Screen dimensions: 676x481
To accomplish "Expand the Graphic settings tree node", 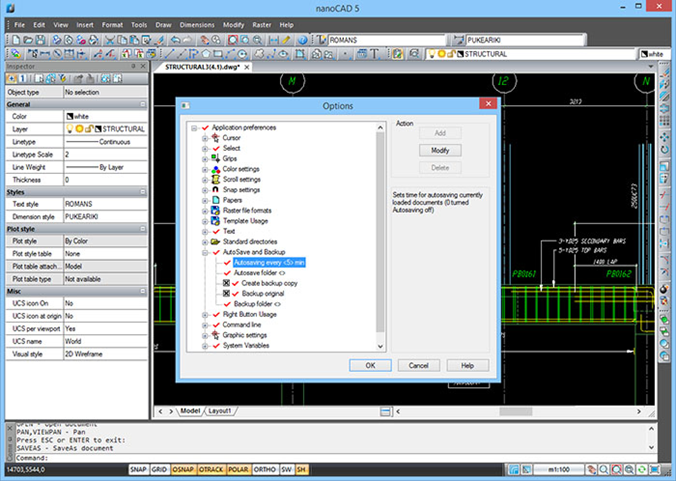I will (204, 336).
